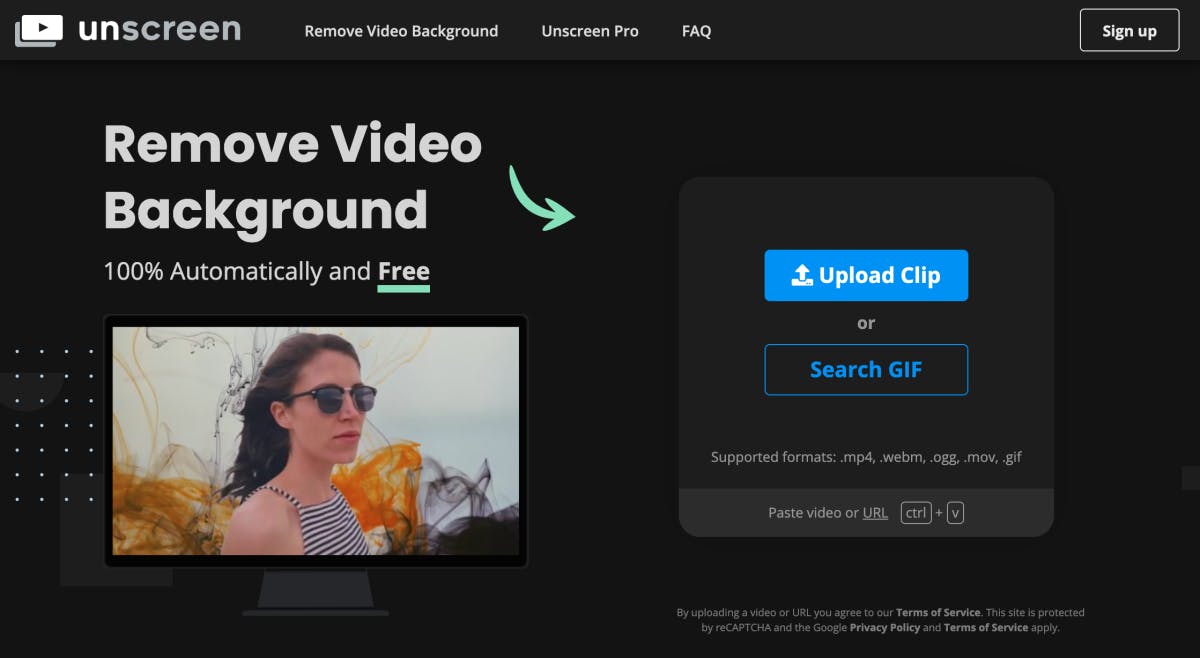This screenshot has width=1200, height=658.
Task: Click the demo video of woman in sunglasses
Action: (316, 440)
